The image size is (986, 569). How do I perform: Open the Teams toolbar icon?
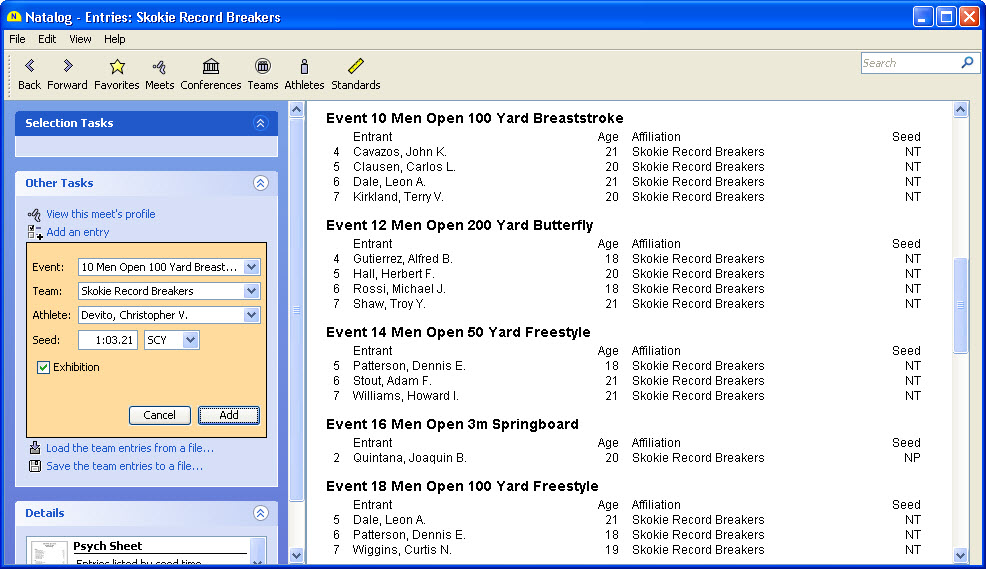coord(263,67)
